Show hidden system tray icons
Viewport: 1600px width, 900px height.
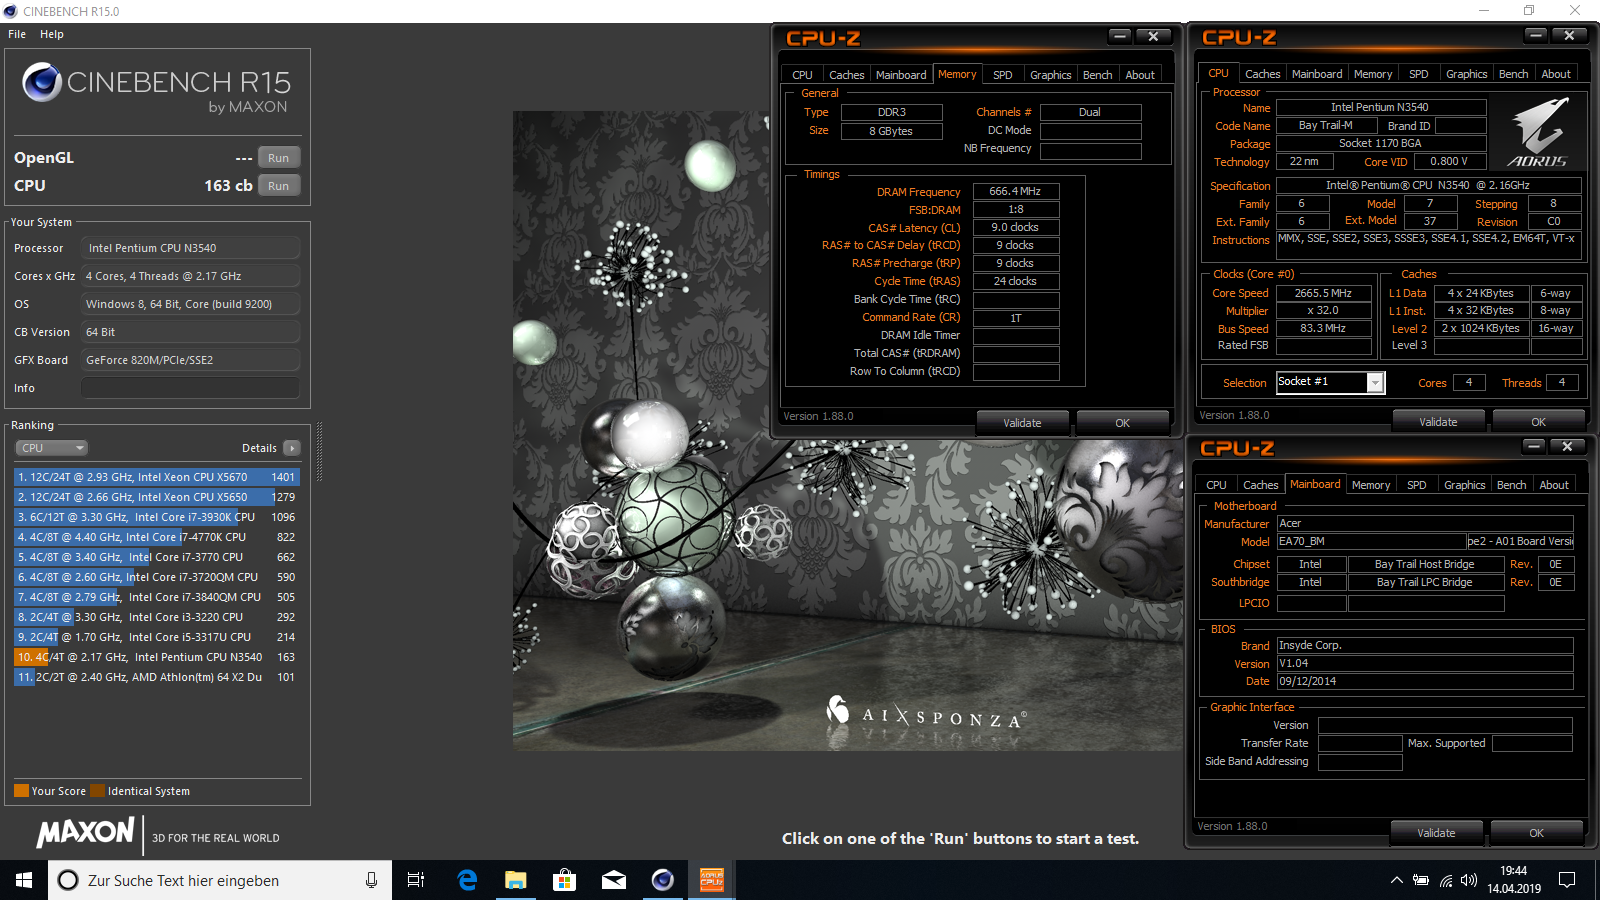coord(1396,880)
